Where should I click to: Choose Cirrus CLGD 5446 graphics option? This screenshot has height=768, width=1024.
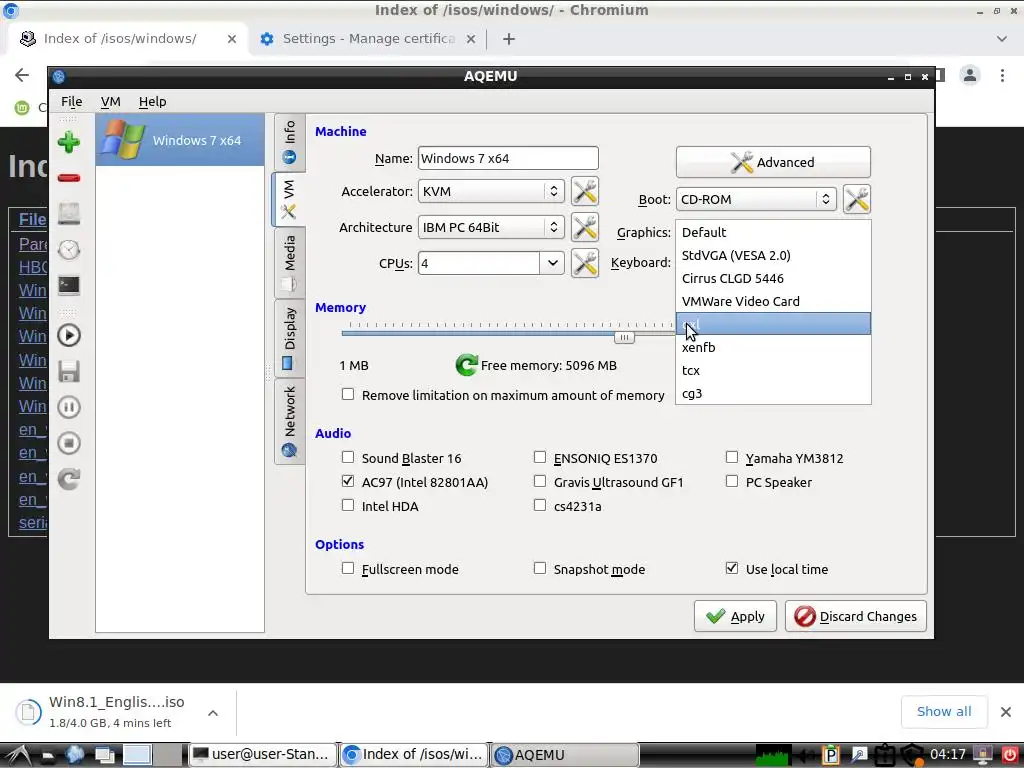773,278
